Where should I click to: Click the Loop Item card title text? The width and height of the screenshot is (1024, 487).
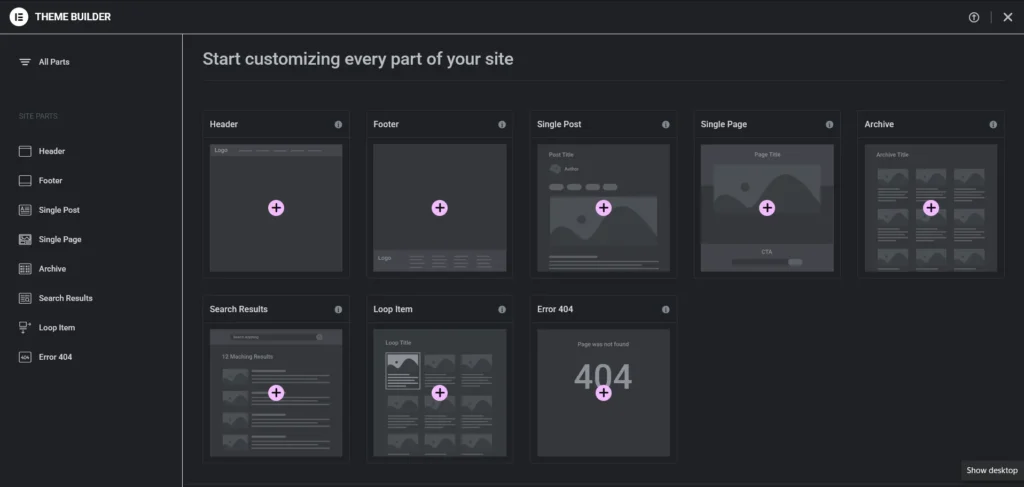(x=393, y=309)
